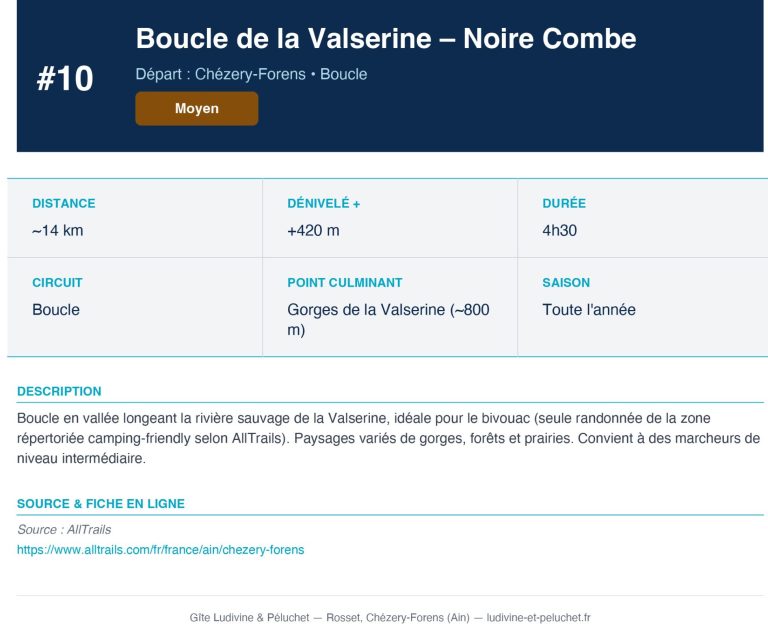Click the Moyen difficulty badge
This screenshot has height=629, width=768.
[197, 108]
